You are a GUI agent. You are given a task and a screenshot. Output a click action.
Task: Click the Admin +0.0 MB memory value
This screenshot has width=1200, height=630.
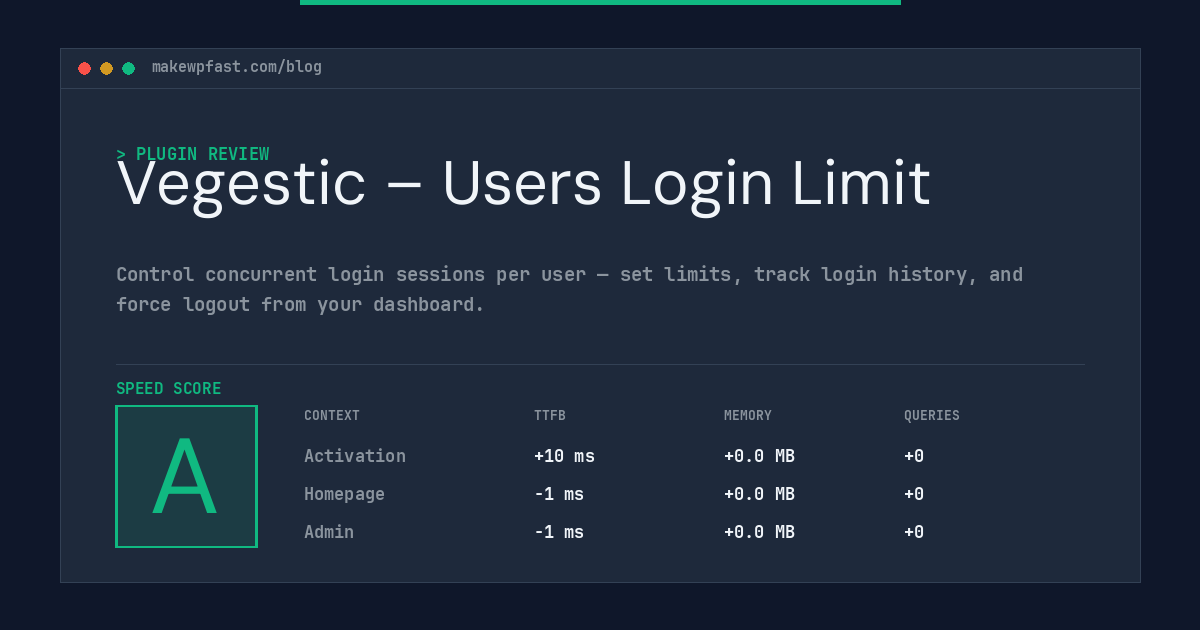(x=759, y=532)
